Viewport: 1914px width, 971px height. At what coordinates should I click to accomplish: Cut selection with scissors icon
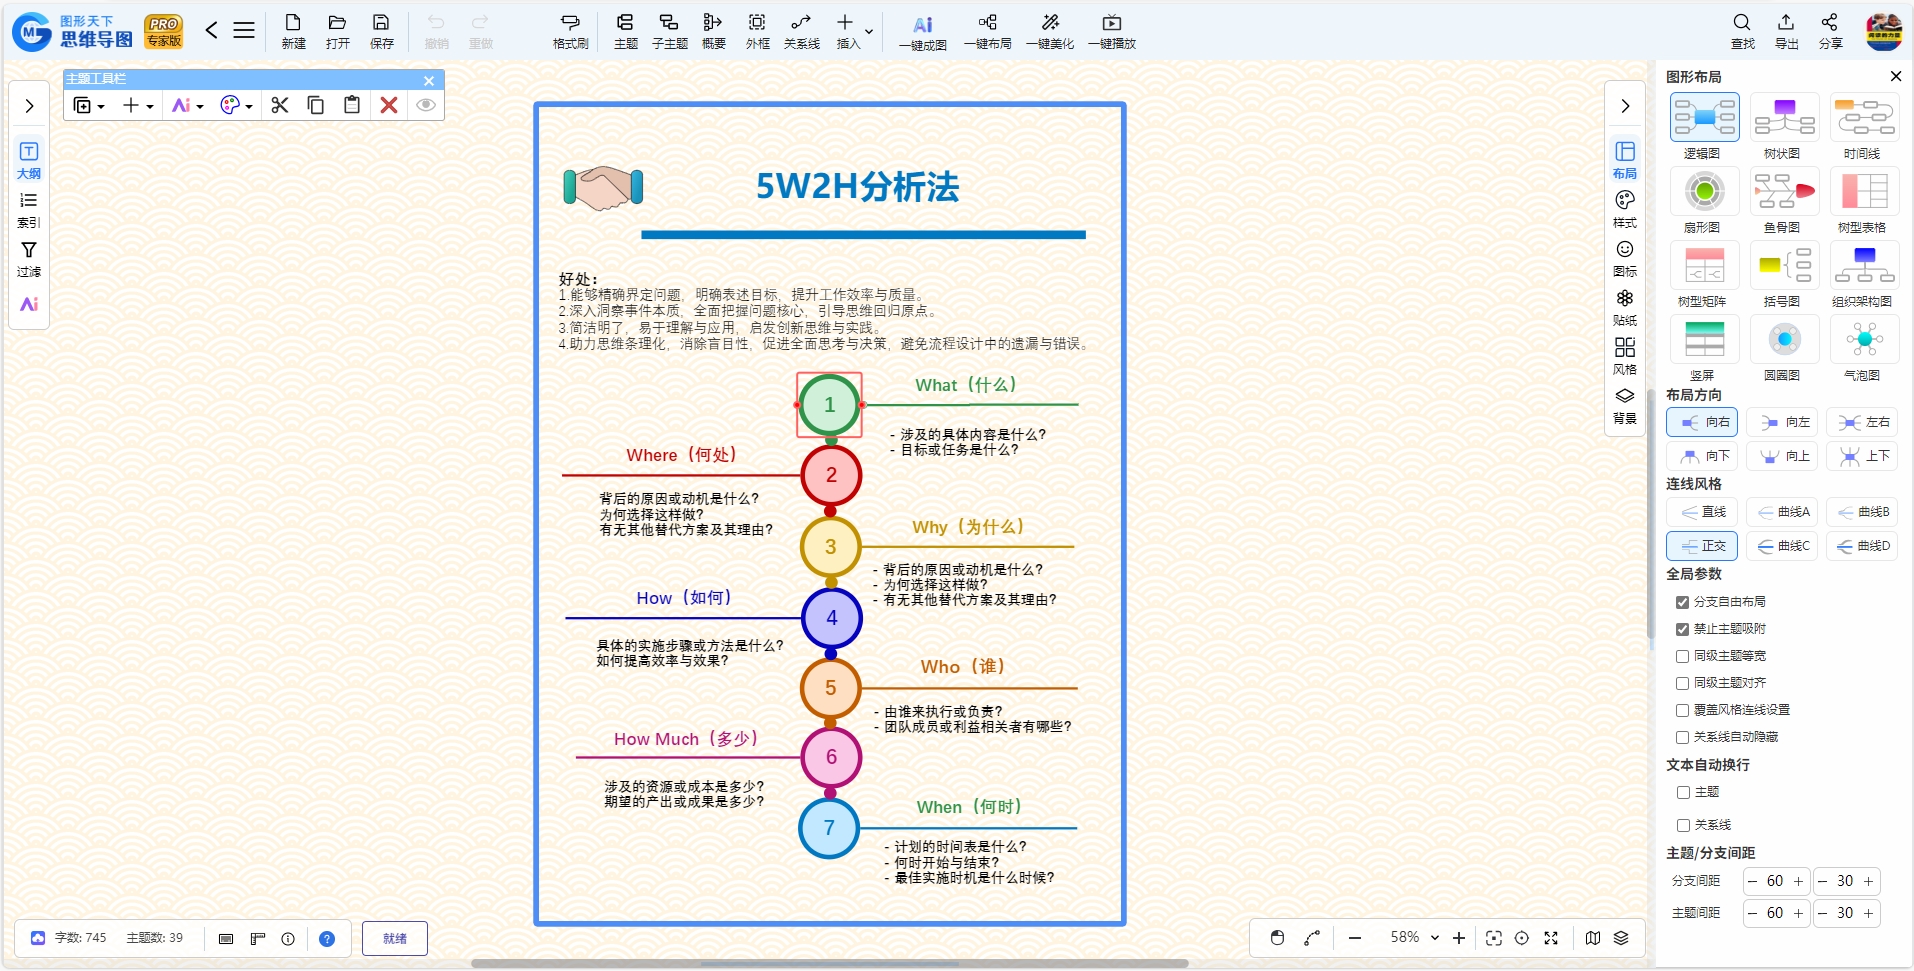click(280, 105)
